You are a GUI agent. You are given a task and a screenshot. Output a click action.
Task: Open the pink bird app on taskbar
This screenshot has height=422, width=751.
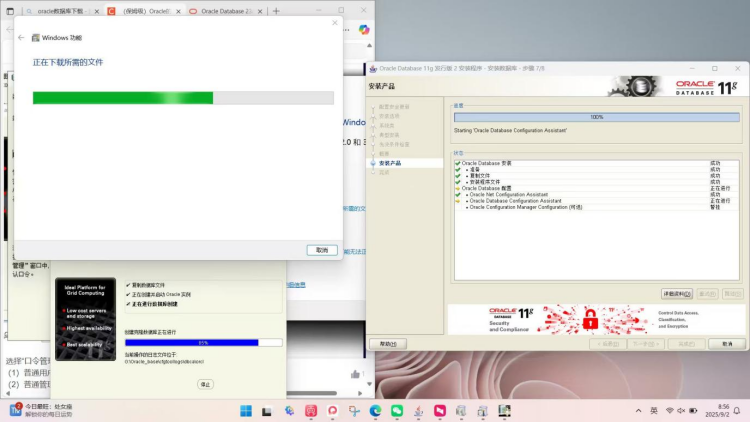(x=440, y=411)
